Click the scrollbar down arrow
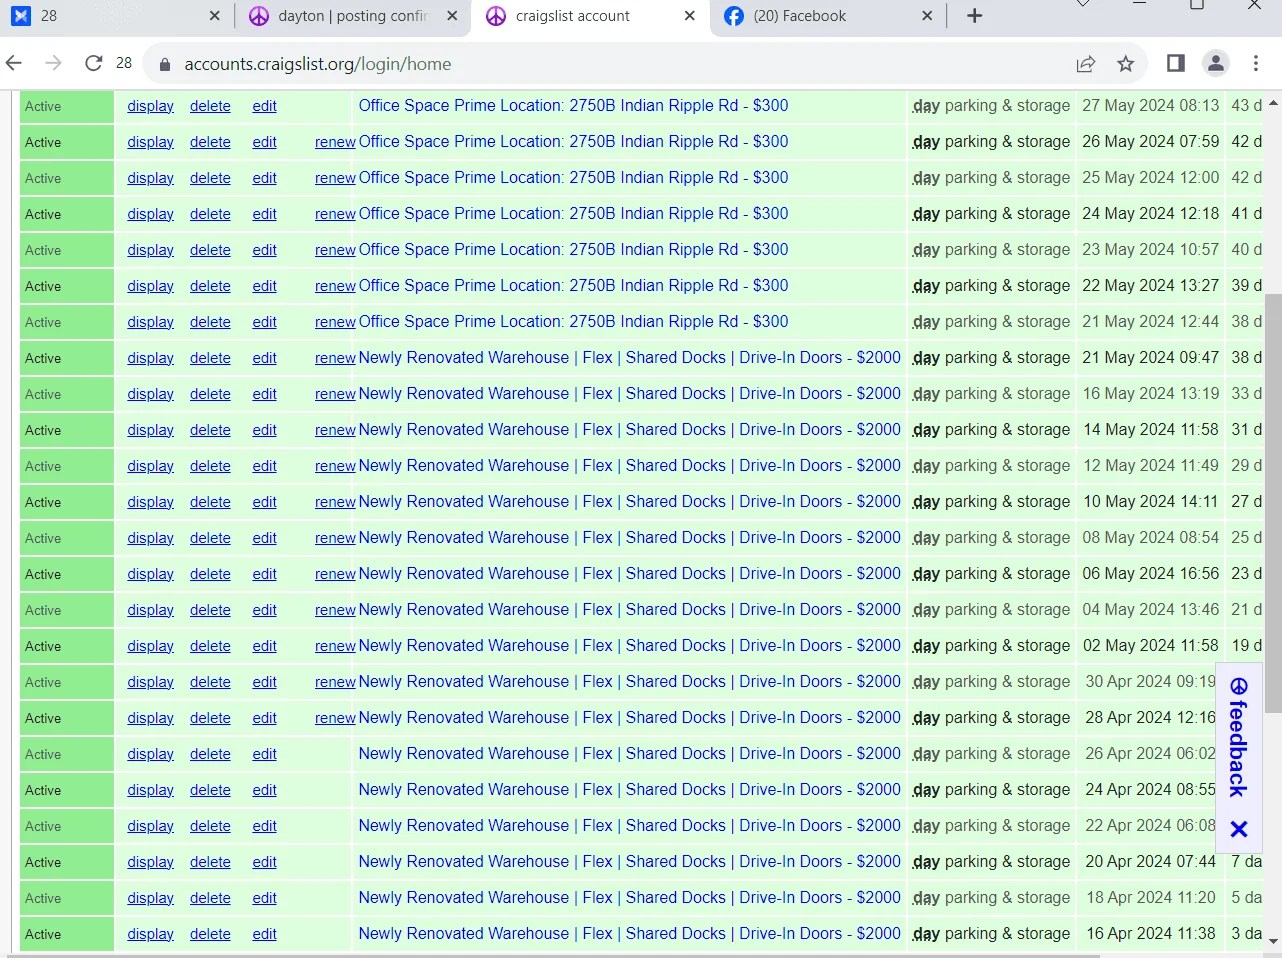 pos(1273,941)
